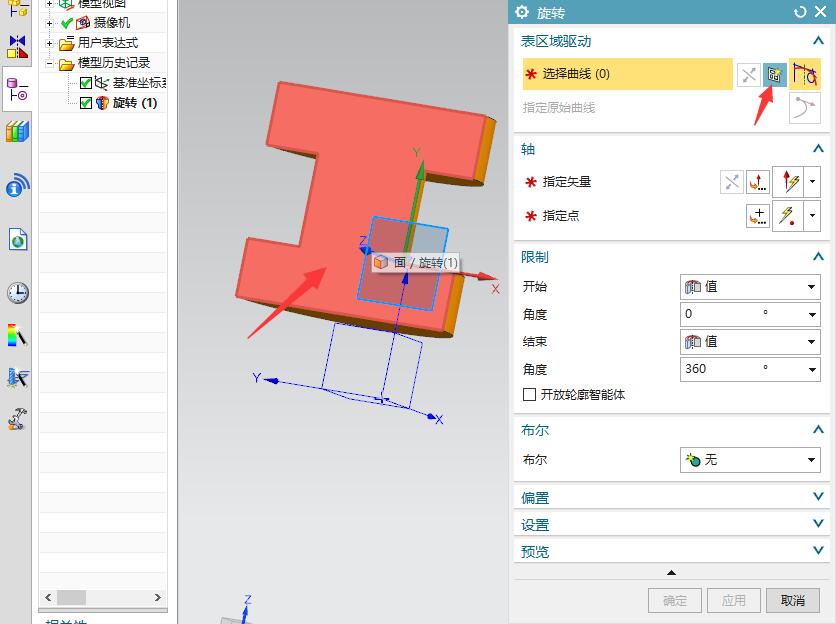Open dropdown arrow of end angle 360 field

(x=812, y=370)
